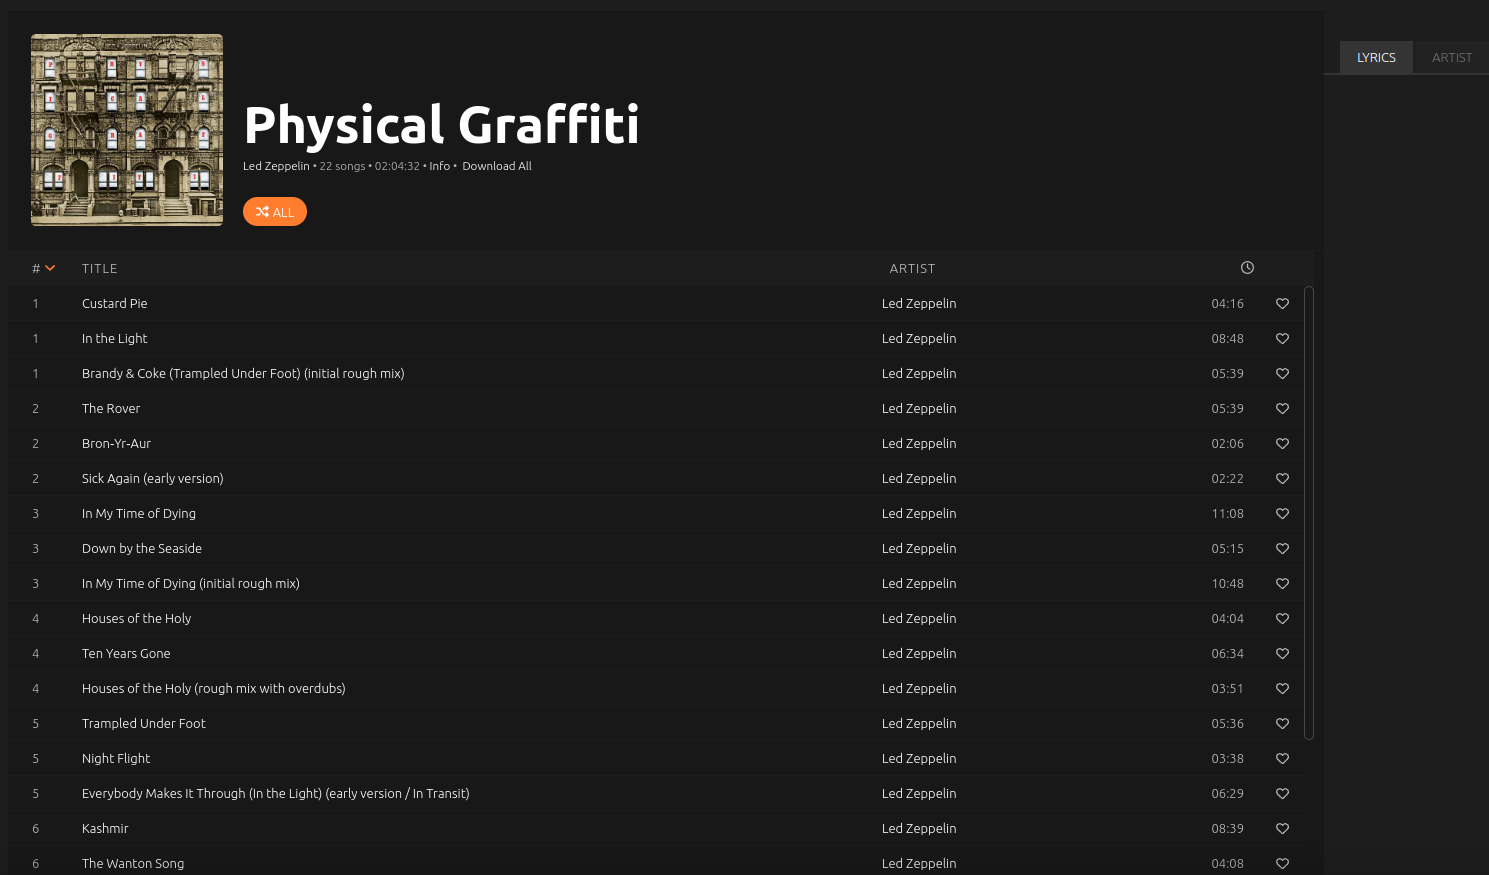1489x875 pixels.
Task: Select the In the Light track title
Action: tap(115, 339)
